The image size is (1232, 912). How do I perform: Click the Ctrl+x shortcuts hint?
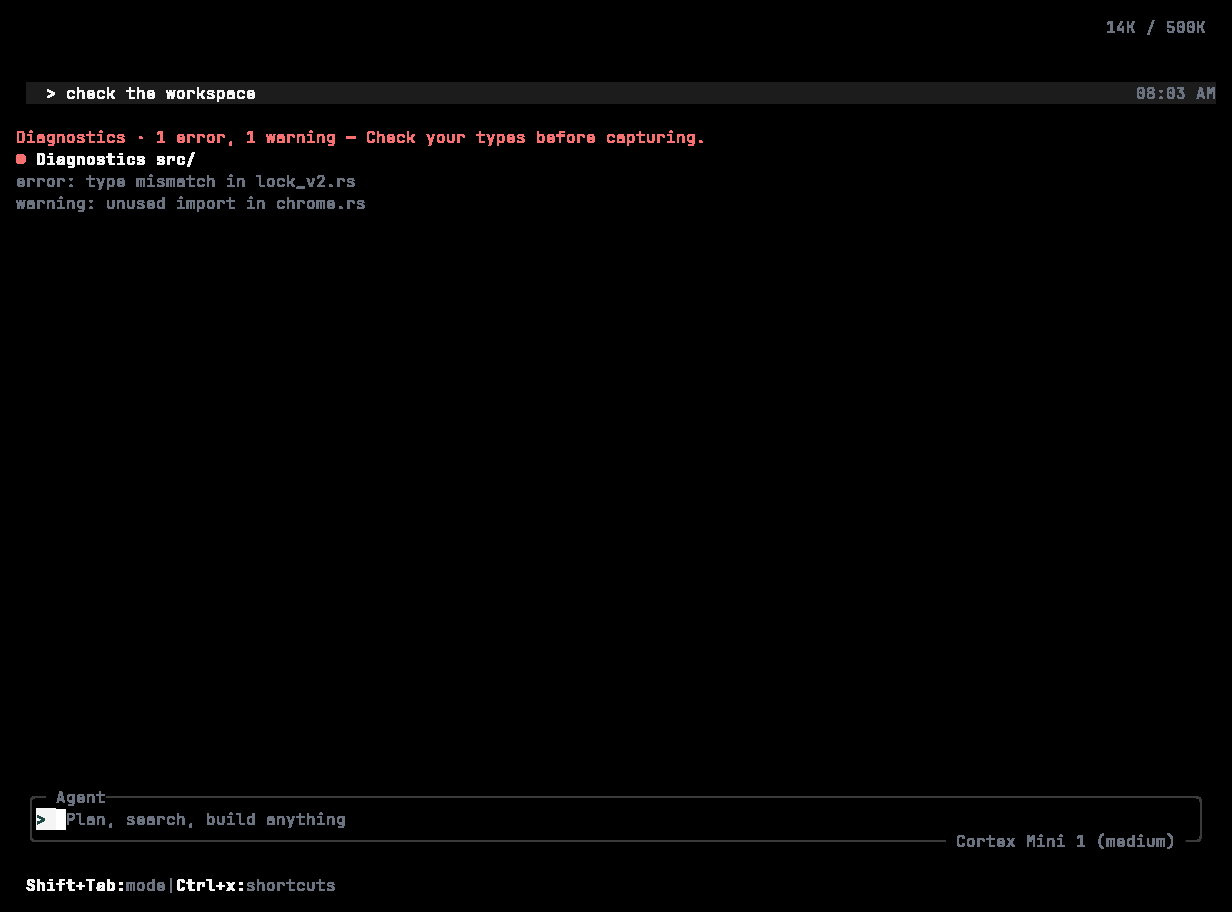[256, 885]
